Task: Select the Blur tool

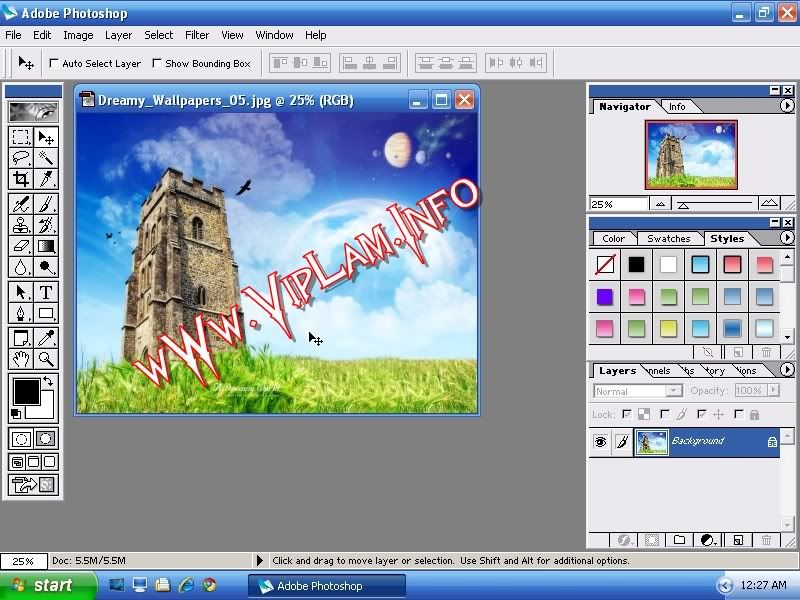Action: [21, 267]
